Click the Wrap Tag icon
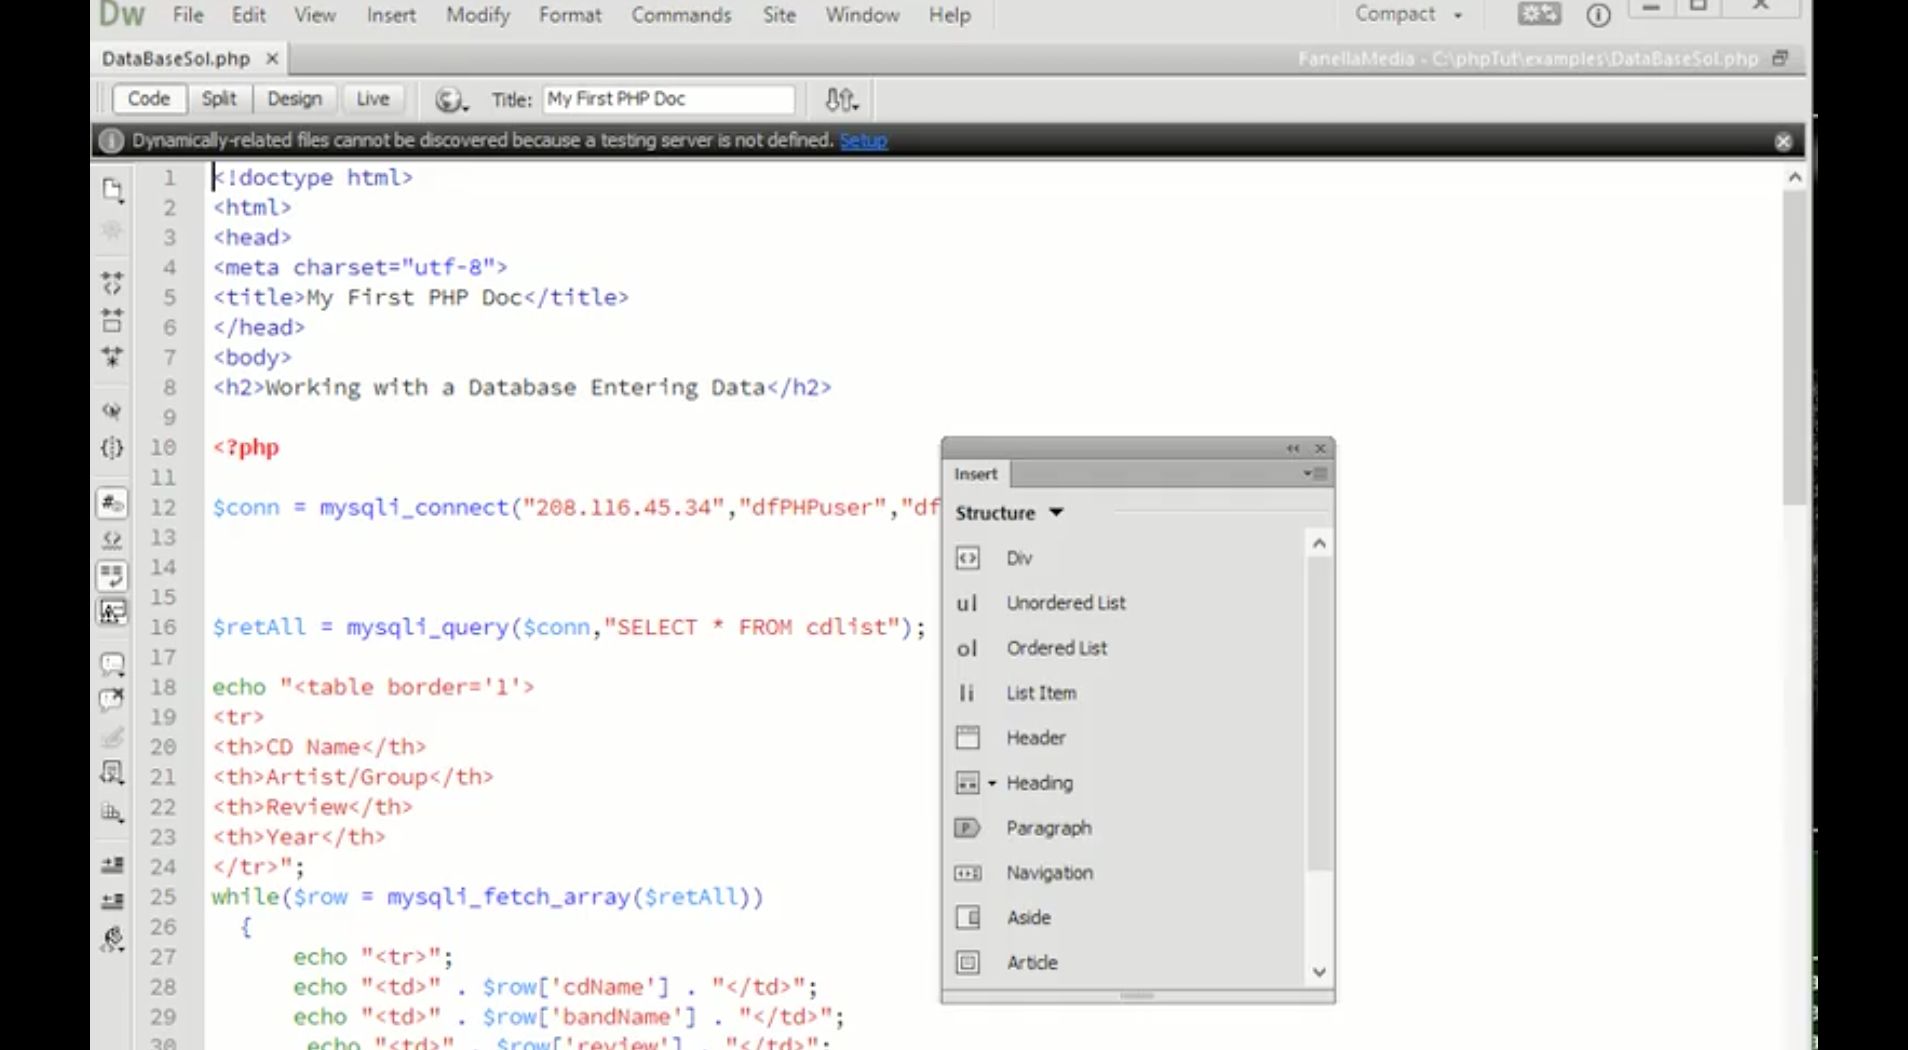Viewport: 1908px width, 1050px height. coord(112,737)
